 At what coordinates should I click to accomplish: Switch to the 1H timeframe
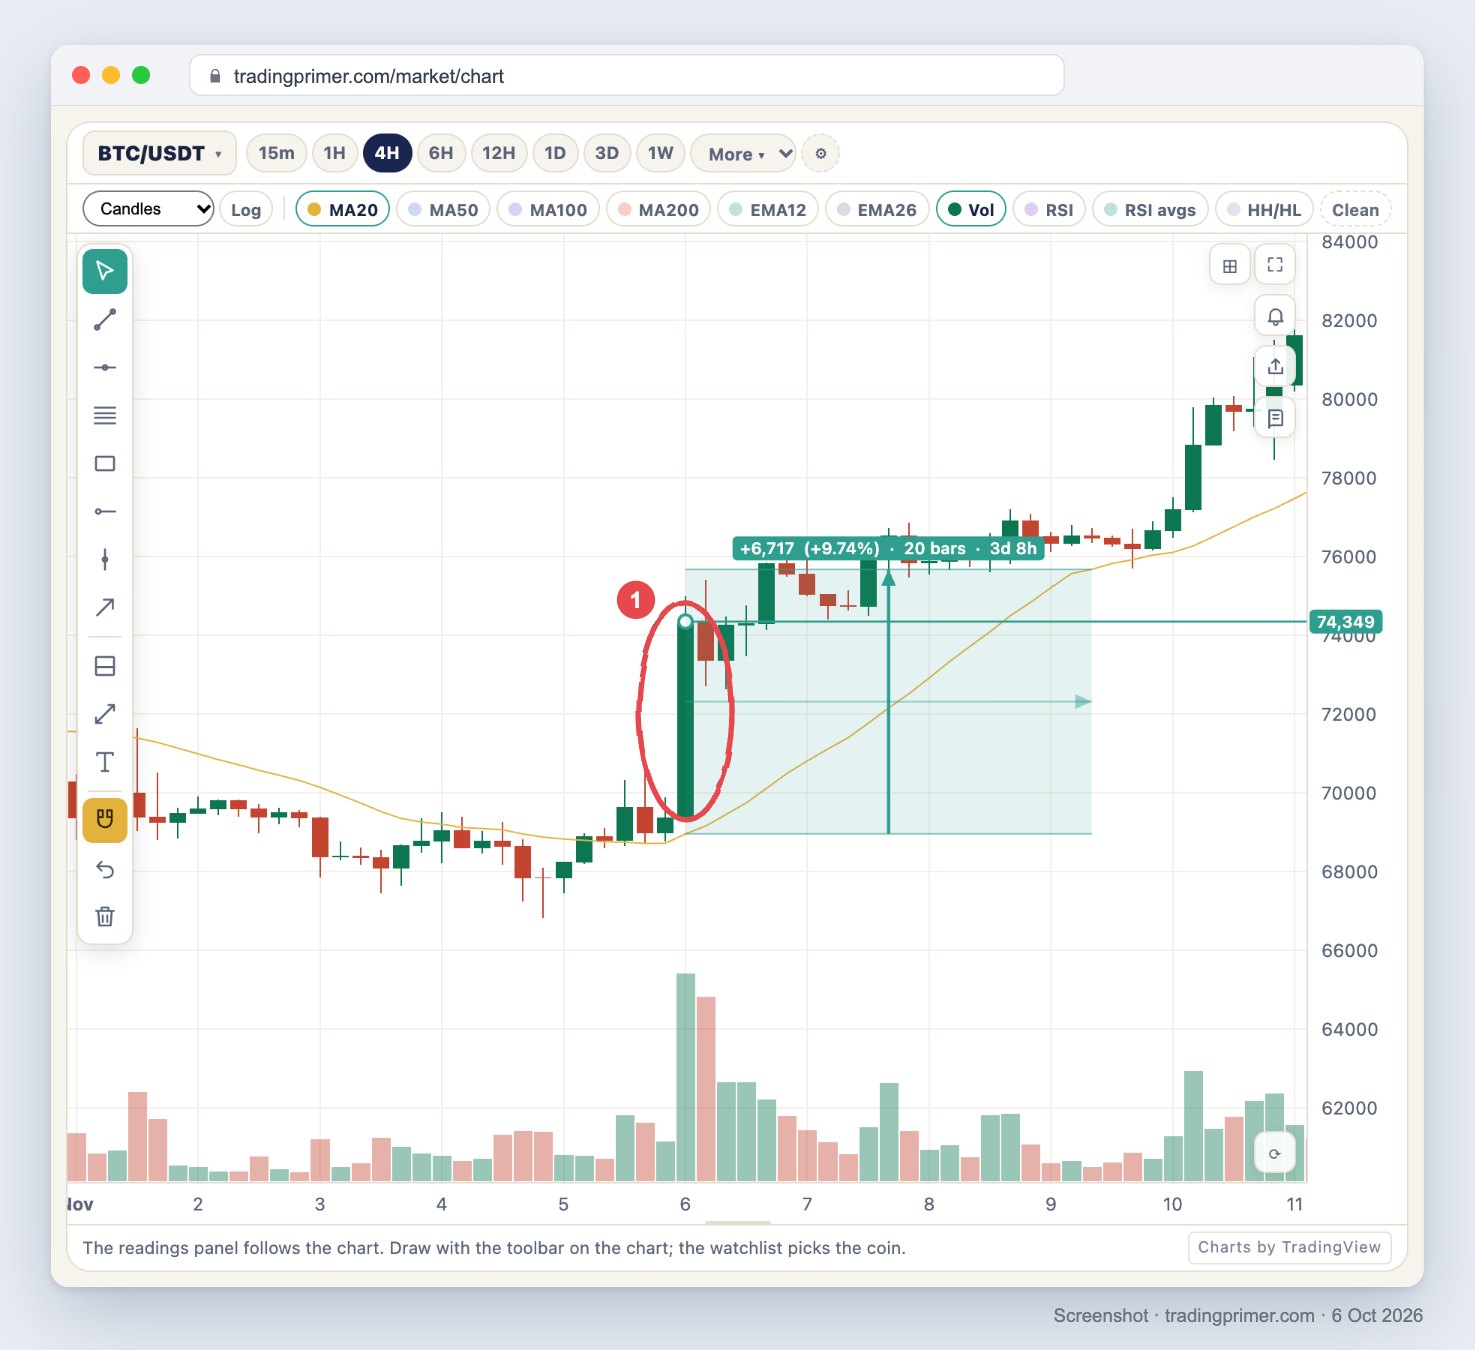coord(335,153)
